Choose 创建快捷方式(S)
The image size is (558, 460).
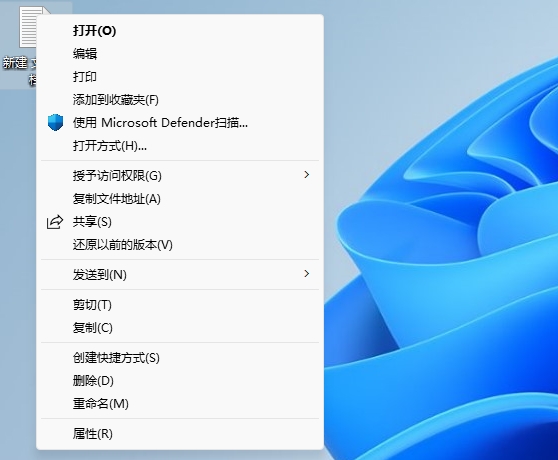[180, 358]
